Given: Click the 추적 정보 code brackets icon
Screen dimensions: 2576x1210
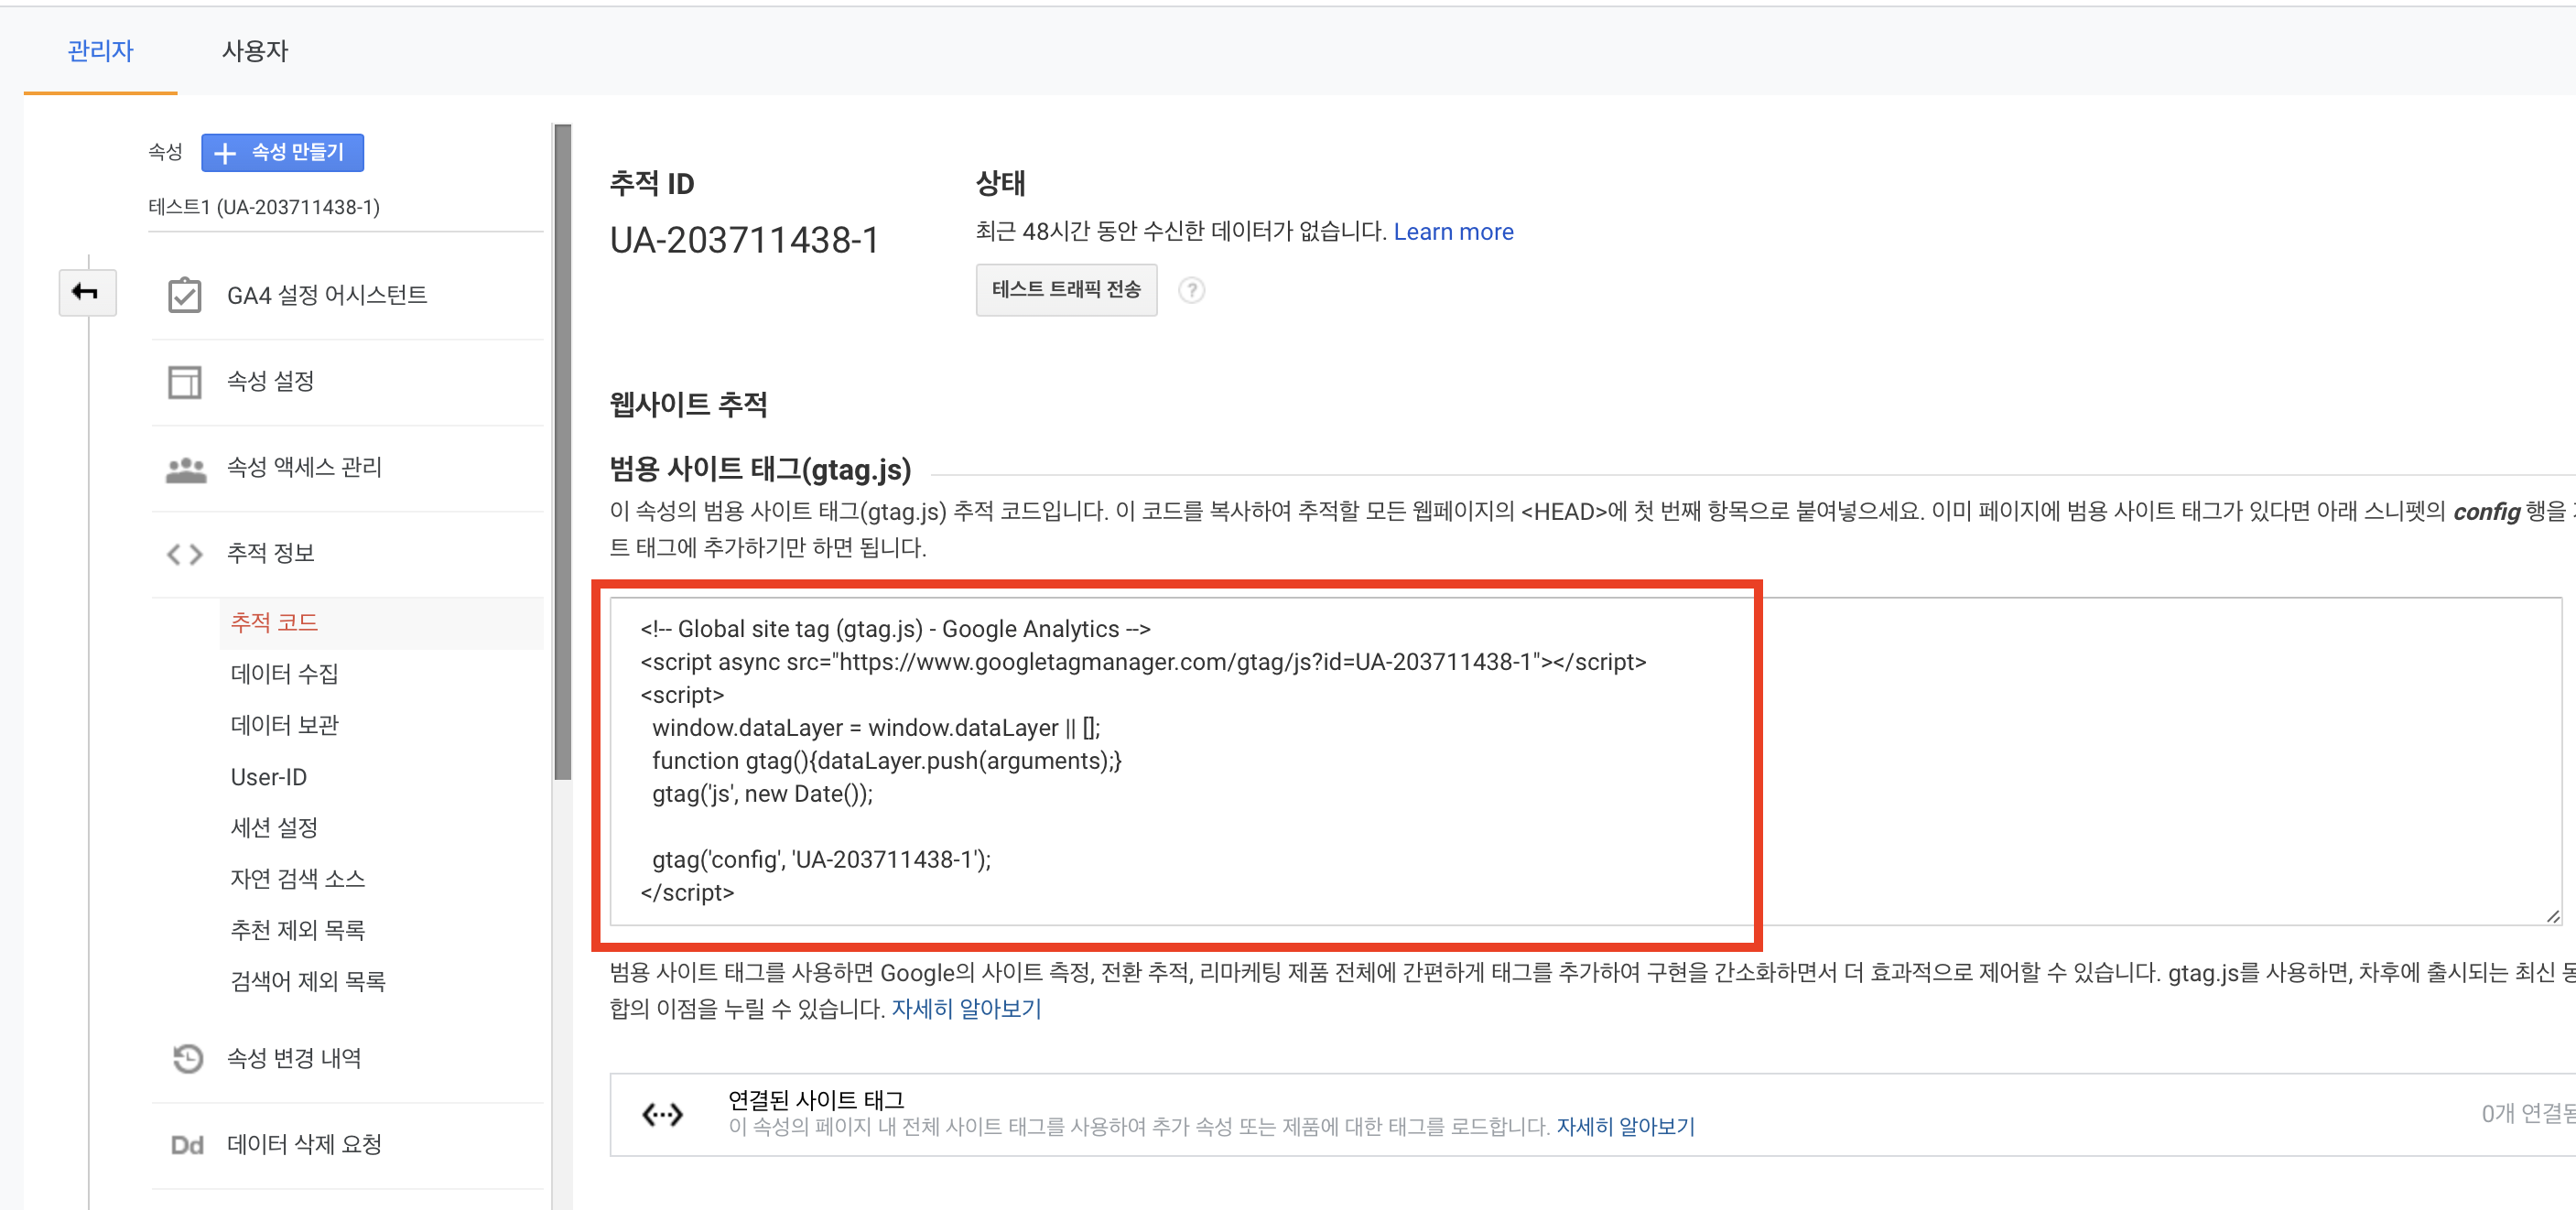Looking at the screenshot, I should point(184,553).
